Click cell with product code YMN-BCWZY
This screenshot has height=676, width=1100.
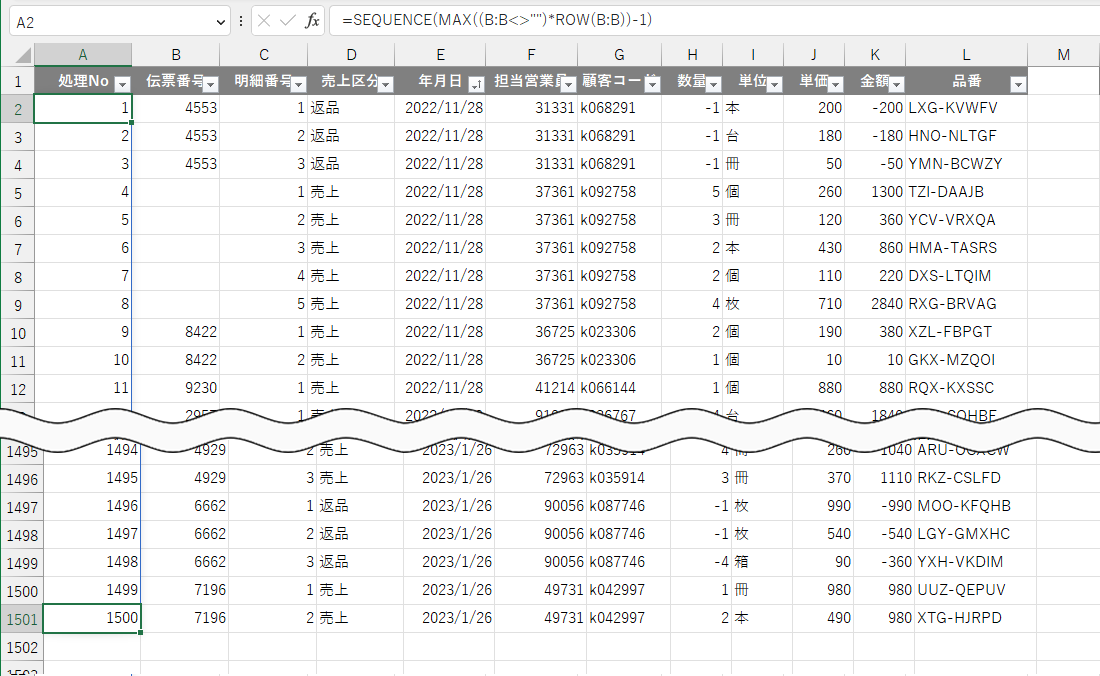point(966,164)
